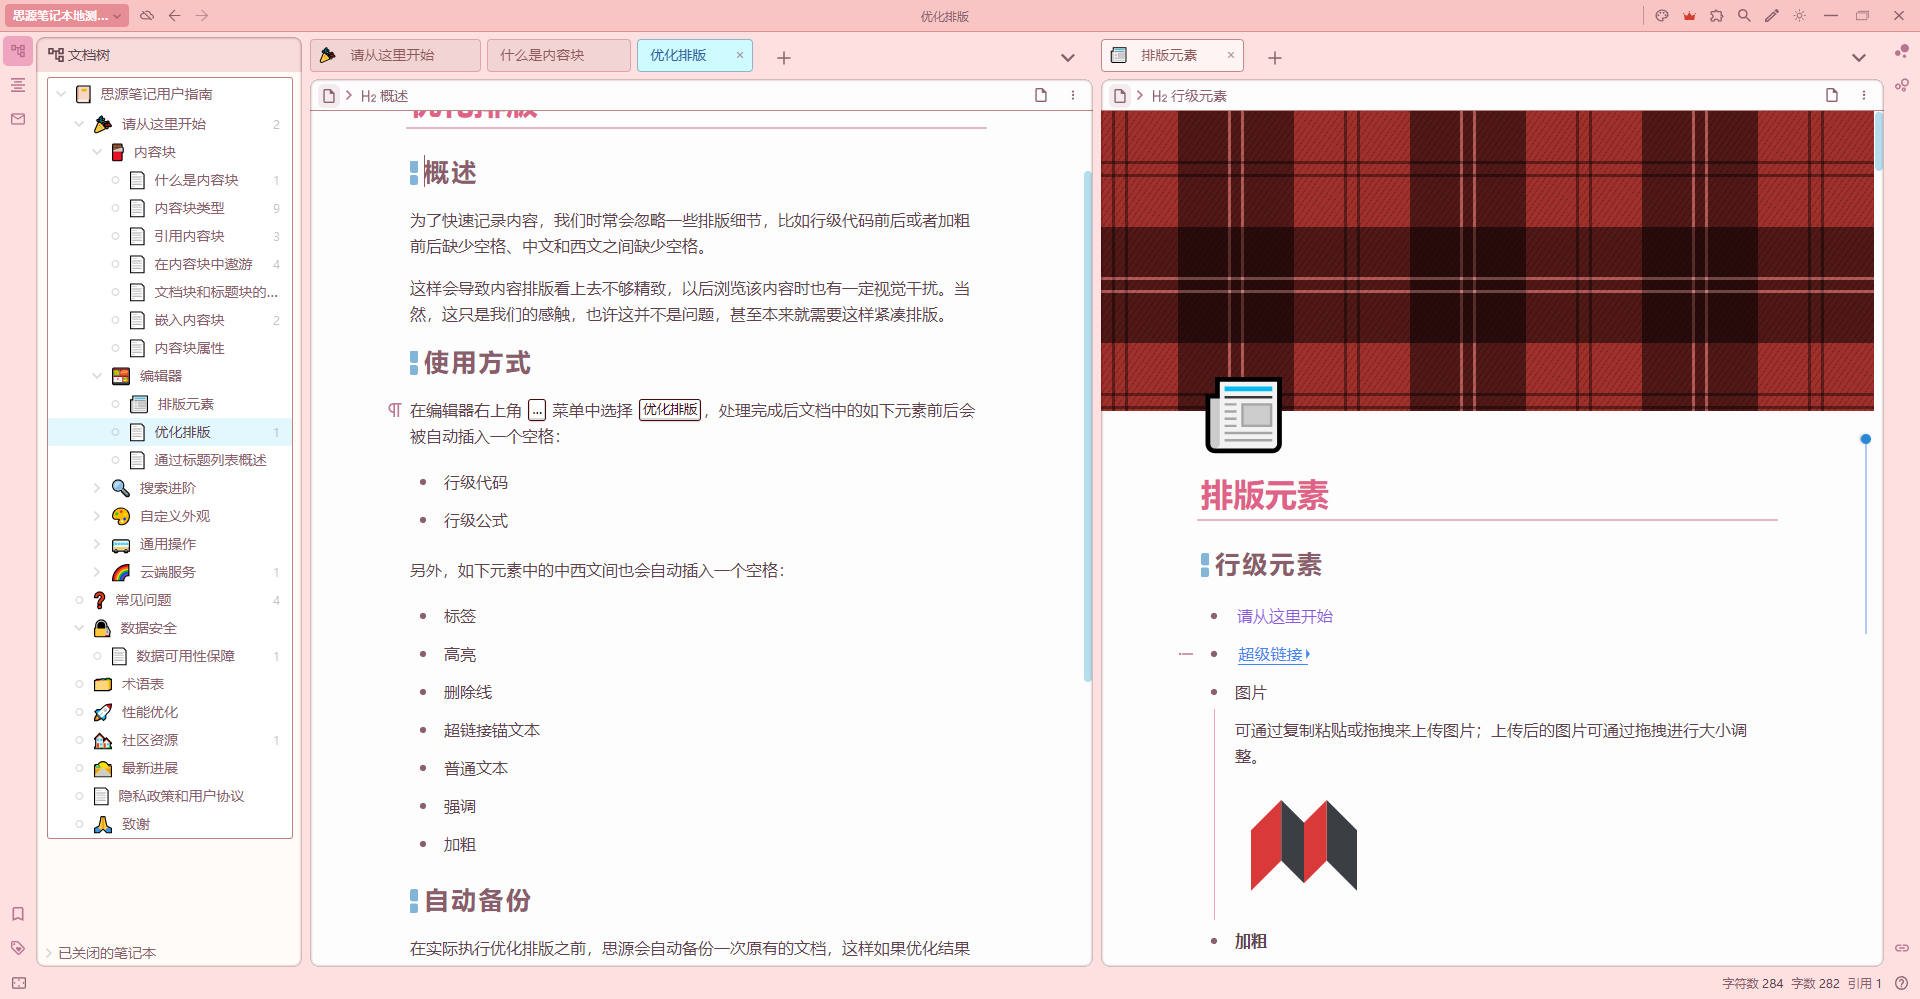Open global search with the magnifier icon

click(x=1744, y=16)
